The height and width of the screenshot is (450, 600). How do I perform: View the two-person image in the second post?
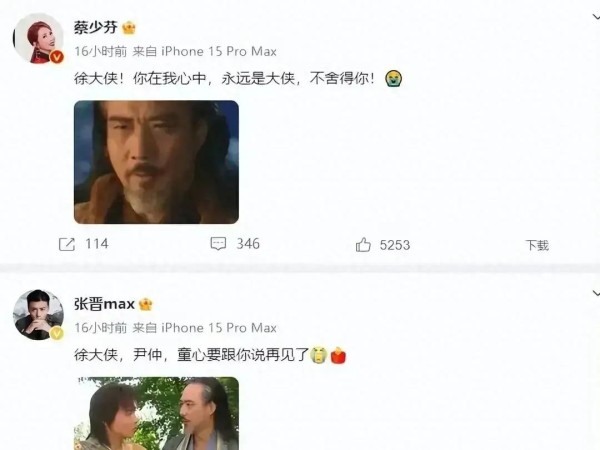tap(156, 414)
